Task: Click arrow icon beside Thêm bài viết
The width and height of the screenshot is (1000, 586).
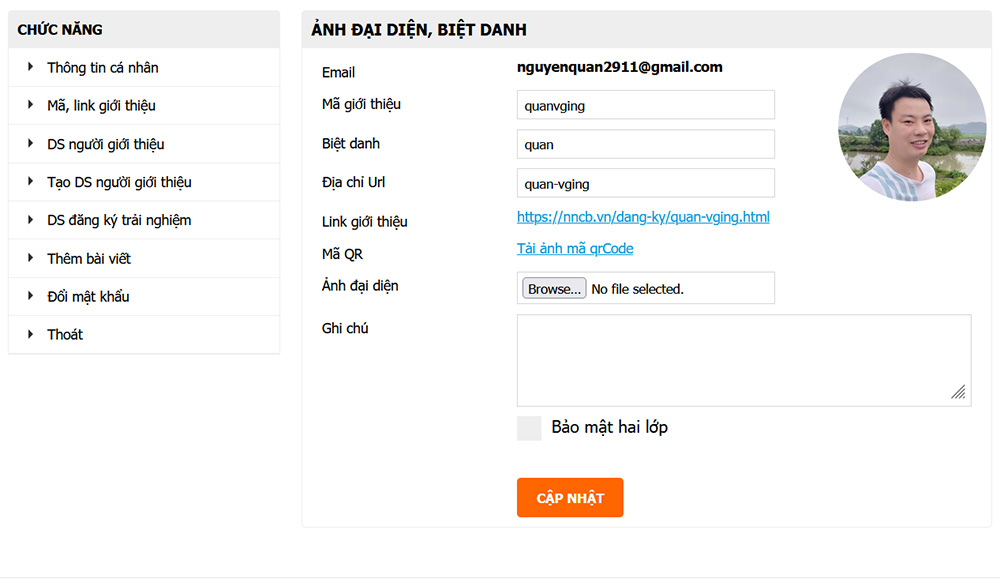Action: pyautogui.click(x=31, y=258)
